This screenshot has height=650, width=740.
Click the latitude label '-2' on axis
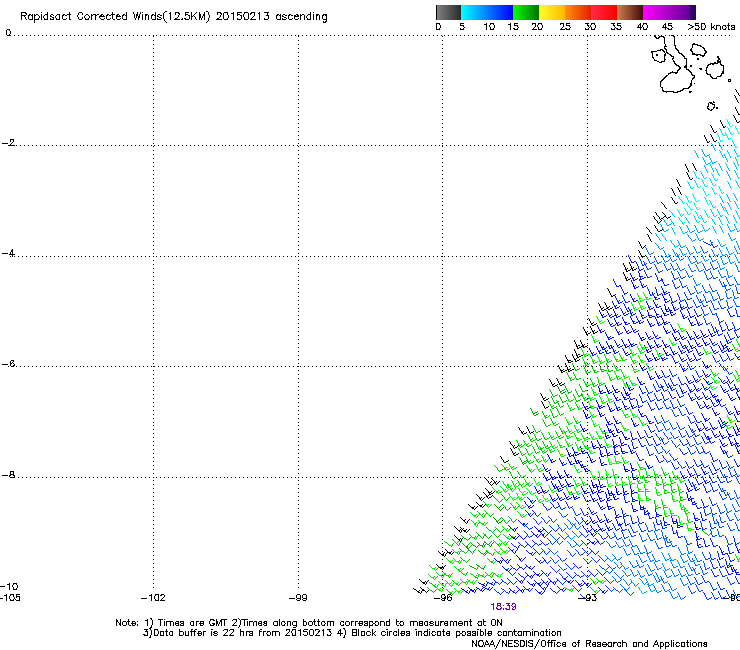(x=8, y=143)
